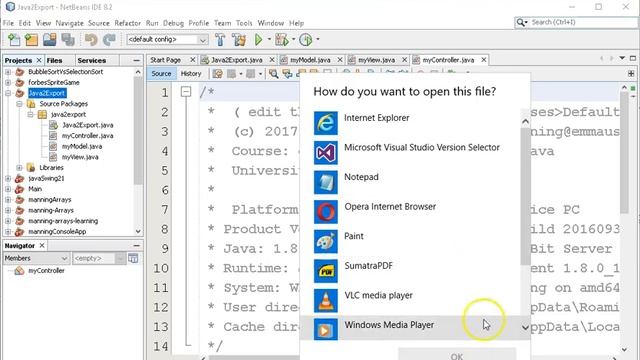Click the search magnifier icon
Image resolution: width=640 pixels, height=360 pixels.
(521, 22)
